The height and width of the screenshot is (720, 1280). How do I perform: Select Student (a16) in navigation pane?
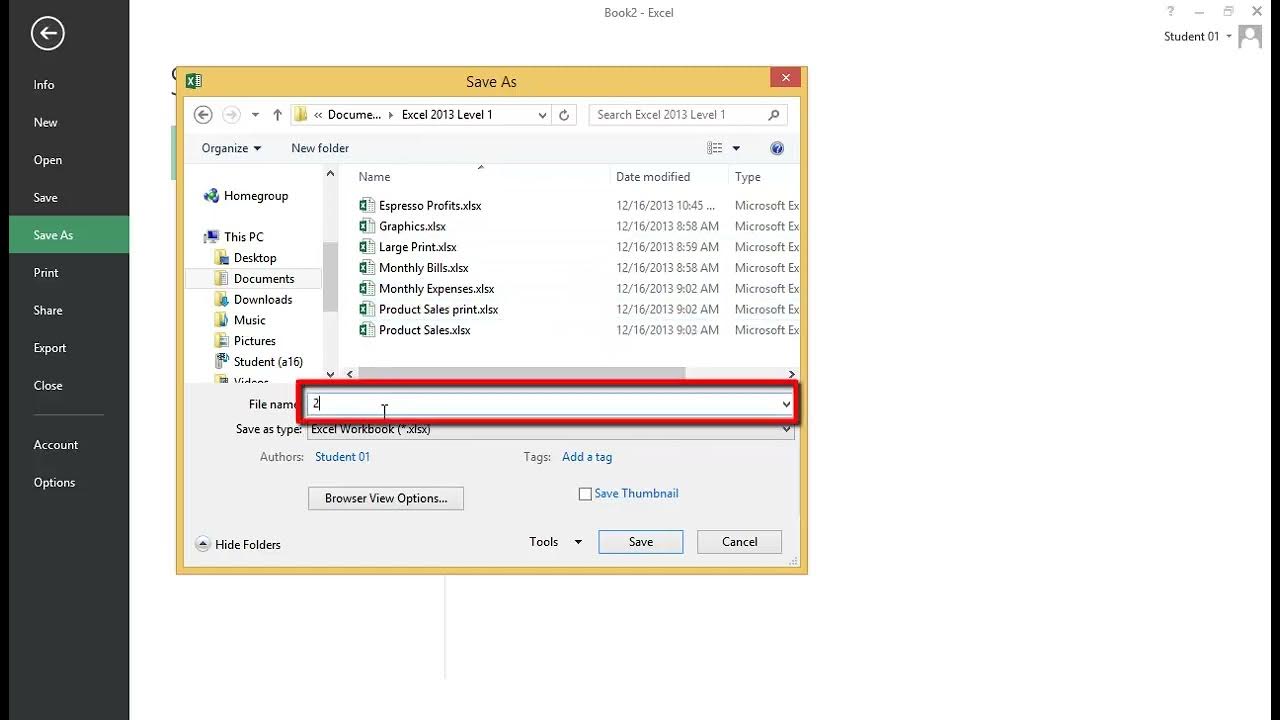click(259, 362)
